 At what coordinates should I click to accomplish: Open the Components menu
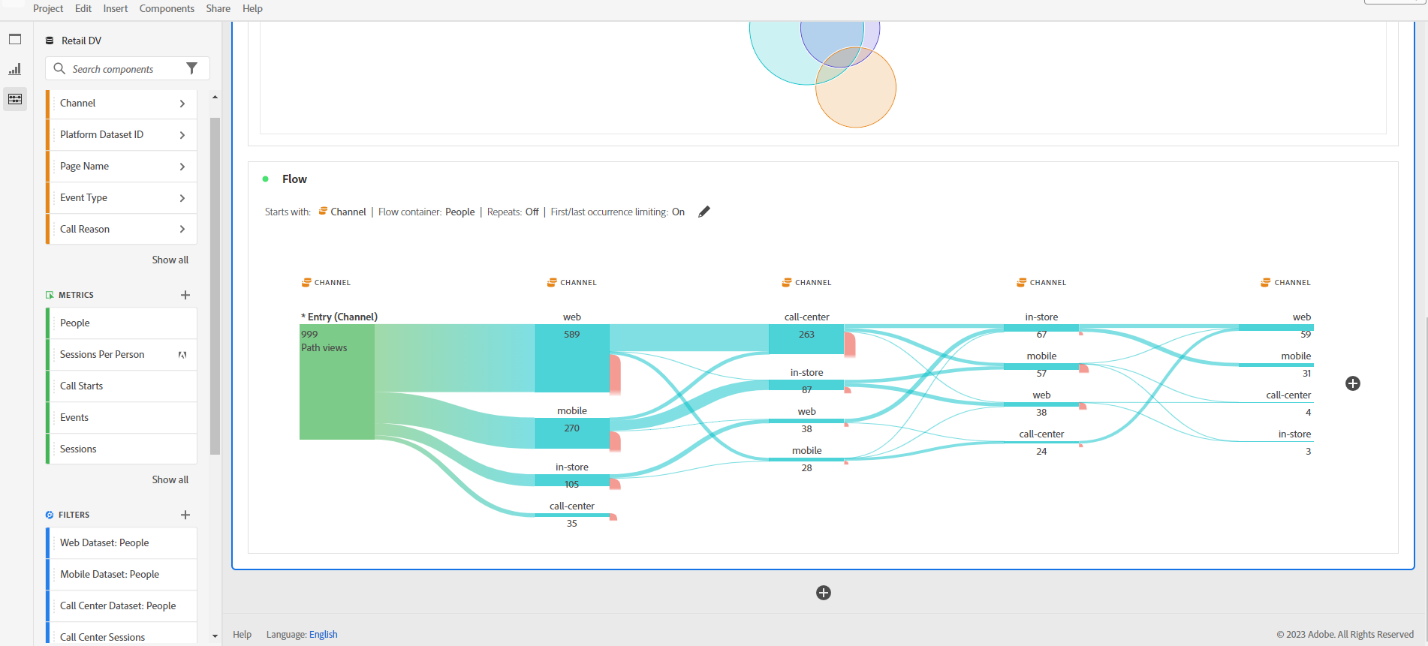[167, 8]
